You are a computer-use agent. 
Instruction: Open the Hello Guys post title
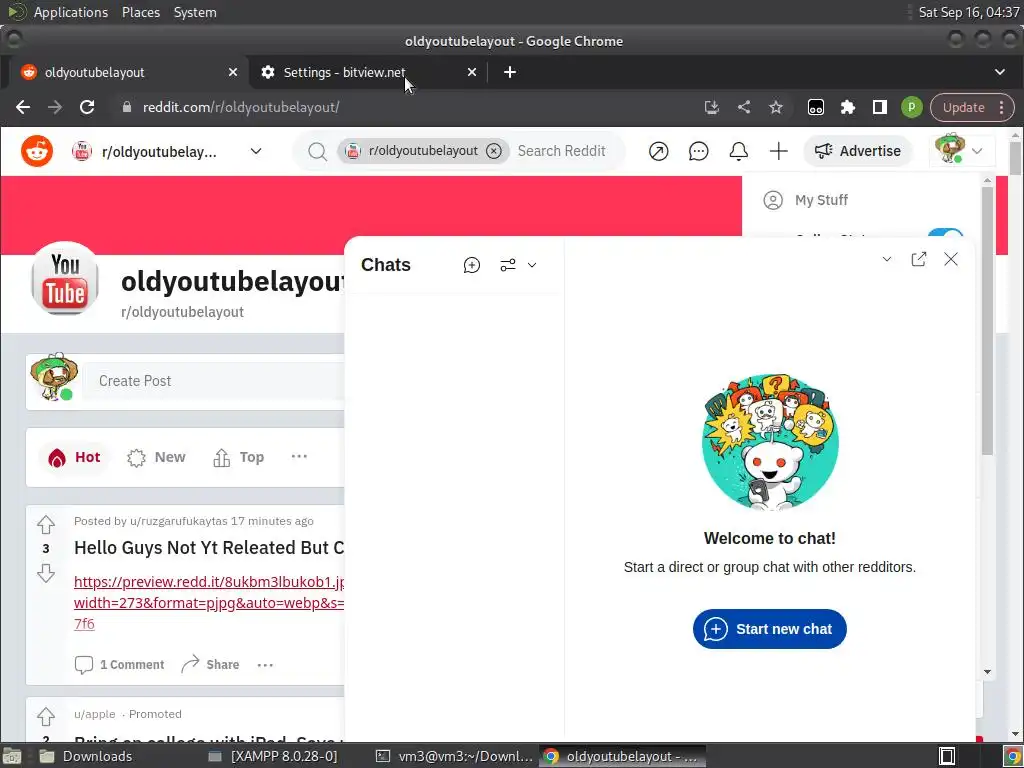point(209,547)
